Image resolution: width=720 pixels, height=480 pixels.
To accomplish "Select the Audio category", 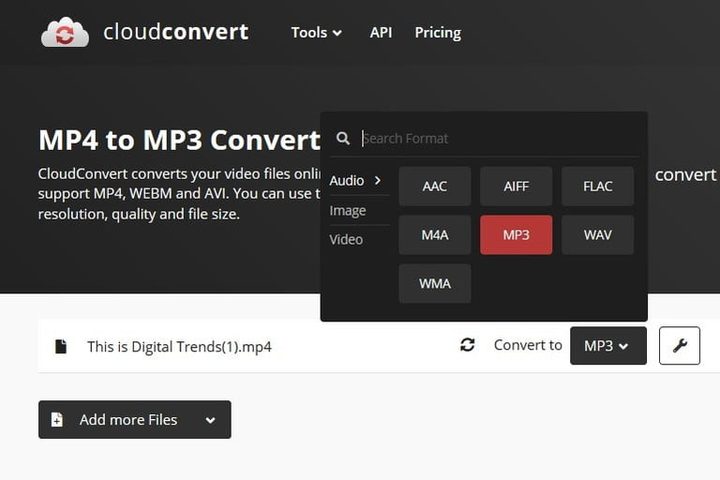I will (355, 181).
